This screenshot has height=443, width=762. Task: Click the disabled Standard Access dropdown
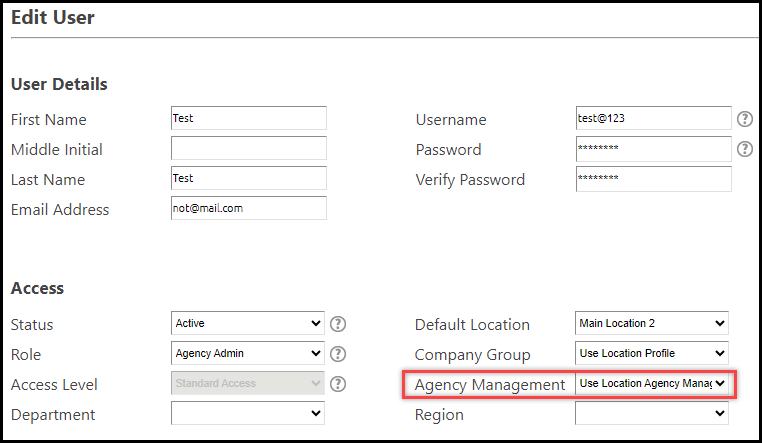(248, 384)
